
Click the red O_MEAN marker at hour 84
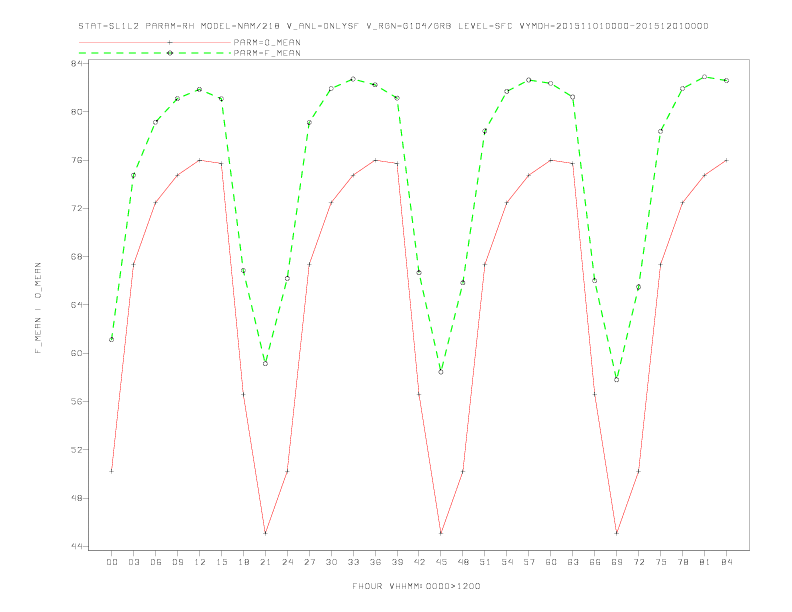pos(727,160)
